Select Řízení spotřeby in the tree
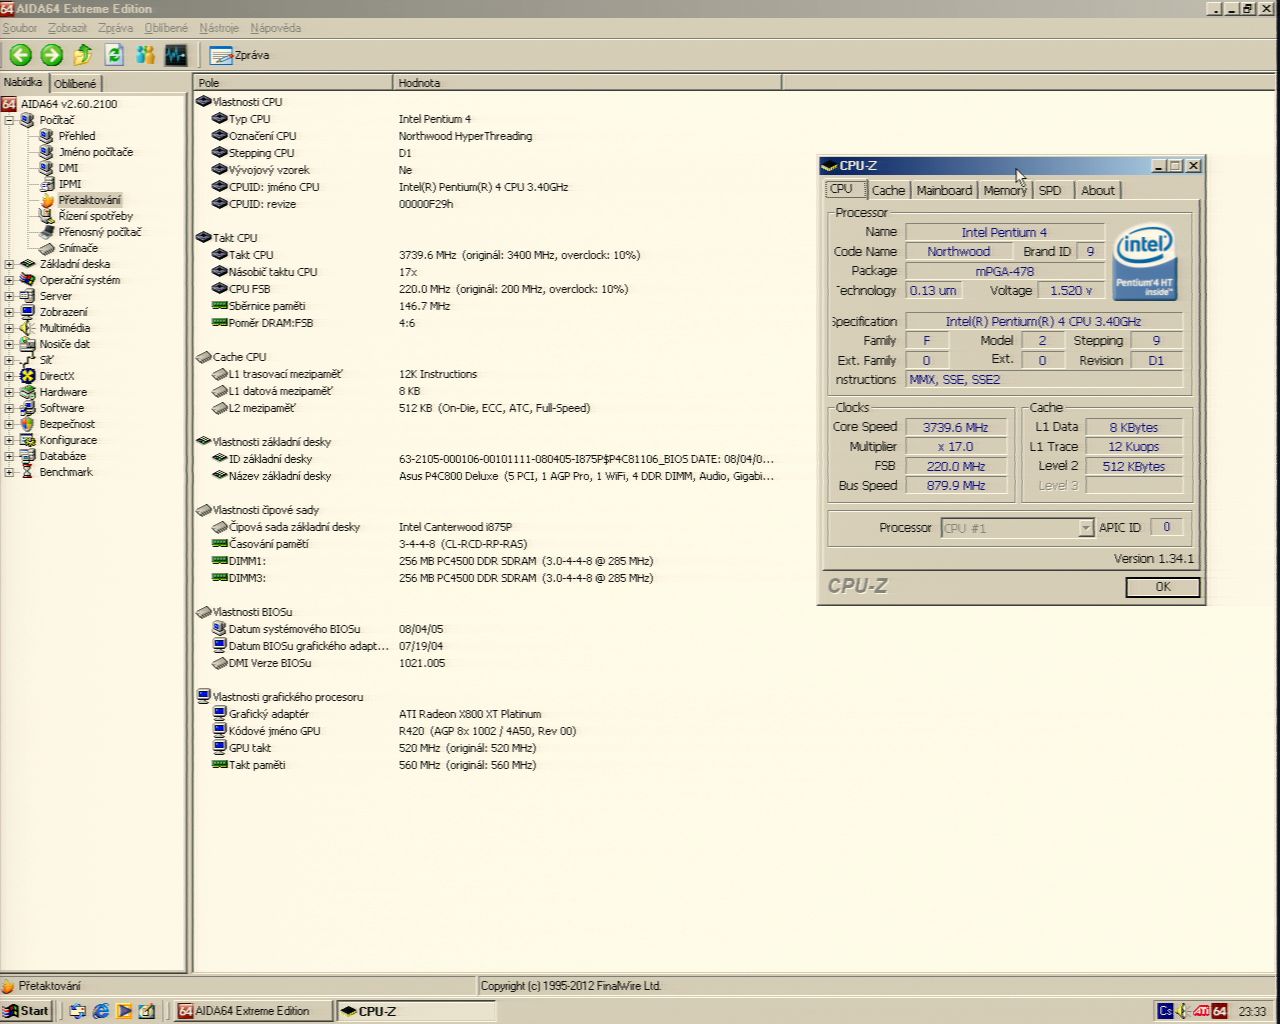The width and height of the screenshot is (1280, 1024). (x=95, y=216)
